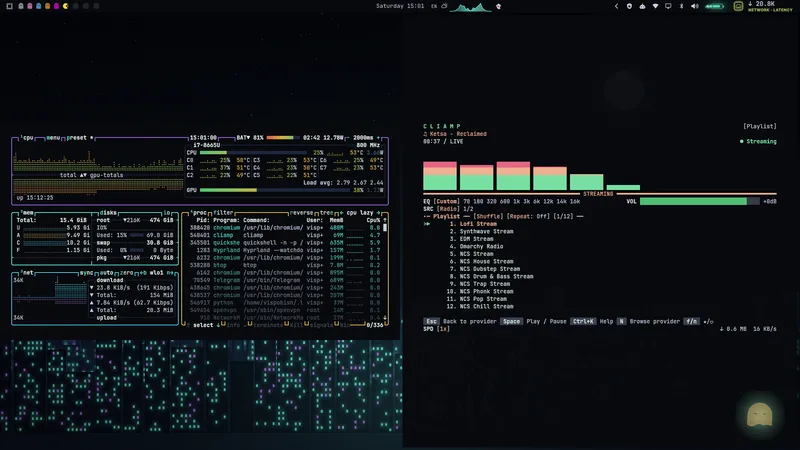Image resolution: width=800 pixels, height=450 pixels.
Task: Click the ghost widget at bottom right
Action: [x=759, y=414]
